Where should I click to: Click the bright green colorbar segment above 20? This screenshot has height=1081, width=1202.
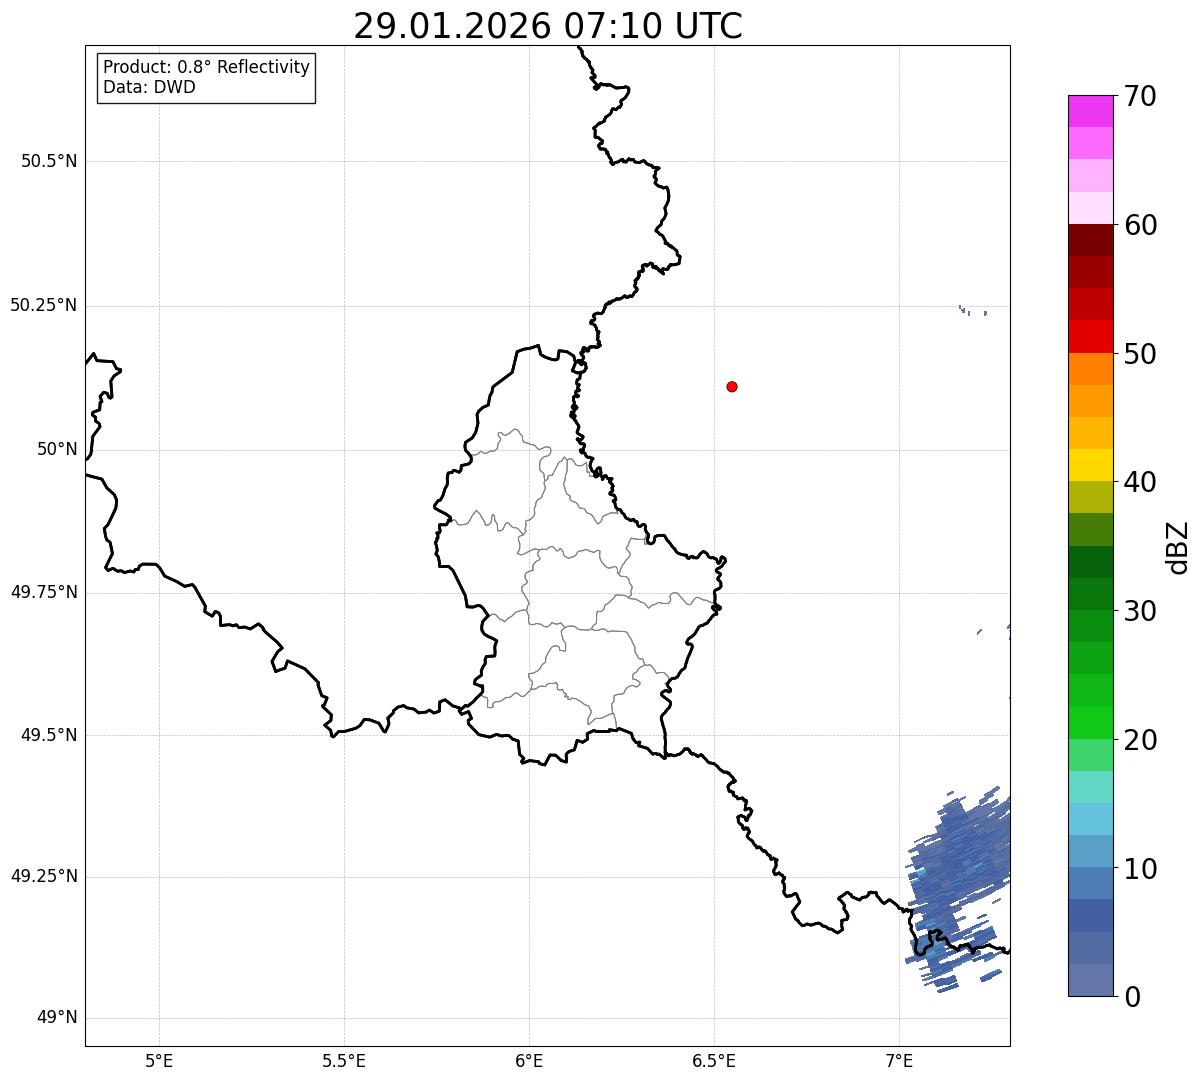[1090, 723]
